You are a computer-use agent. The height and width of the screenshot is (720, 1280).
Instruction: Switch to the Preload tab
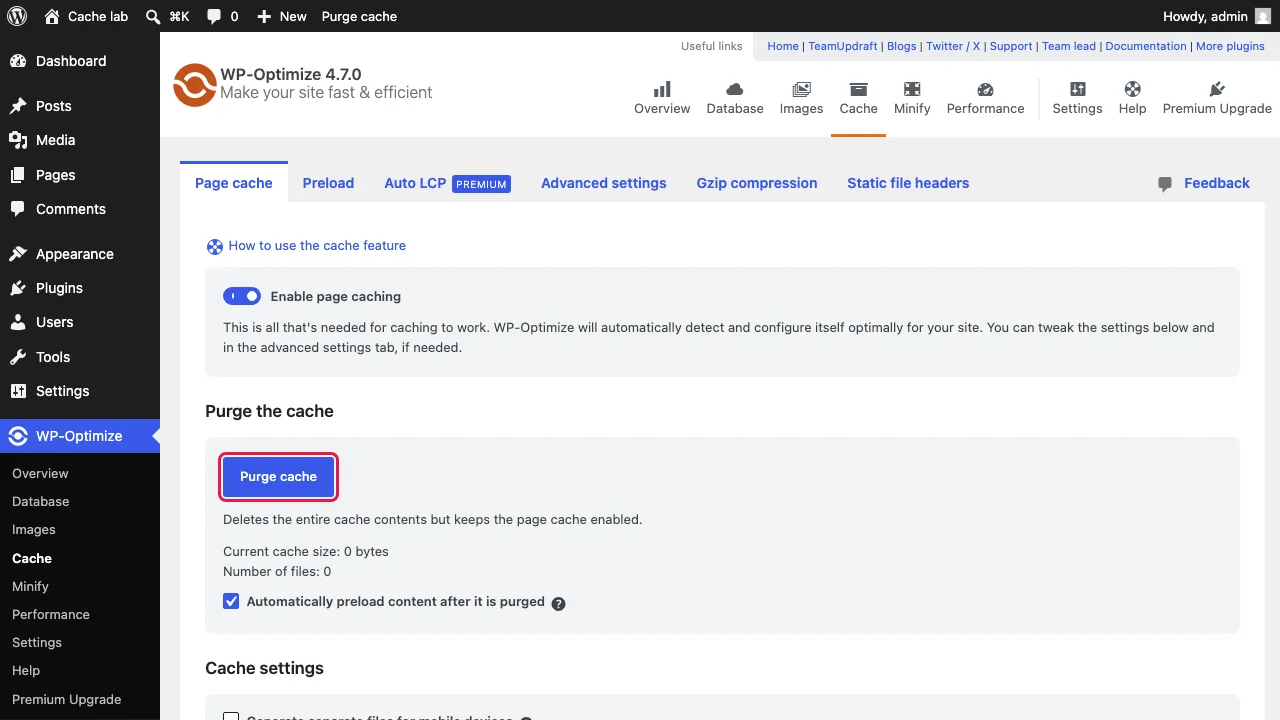(328, 183)
